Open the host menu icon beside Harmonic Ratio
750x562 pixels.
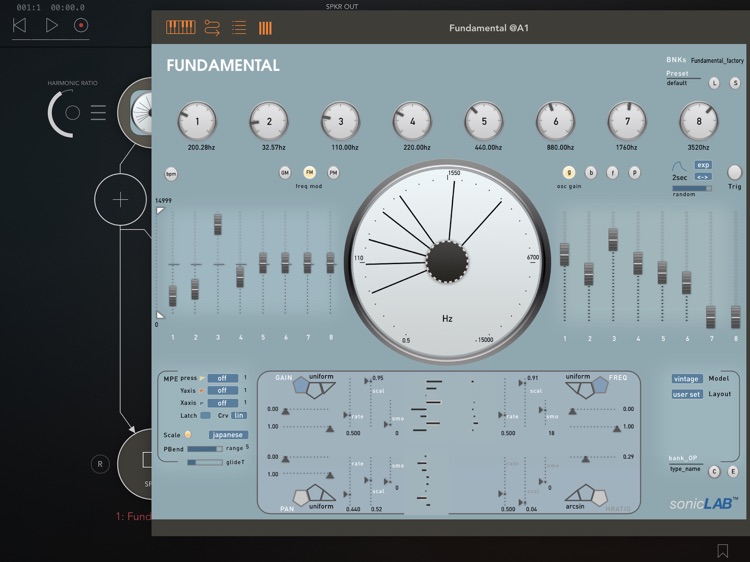pyautogui.click(x=98, y=112)
